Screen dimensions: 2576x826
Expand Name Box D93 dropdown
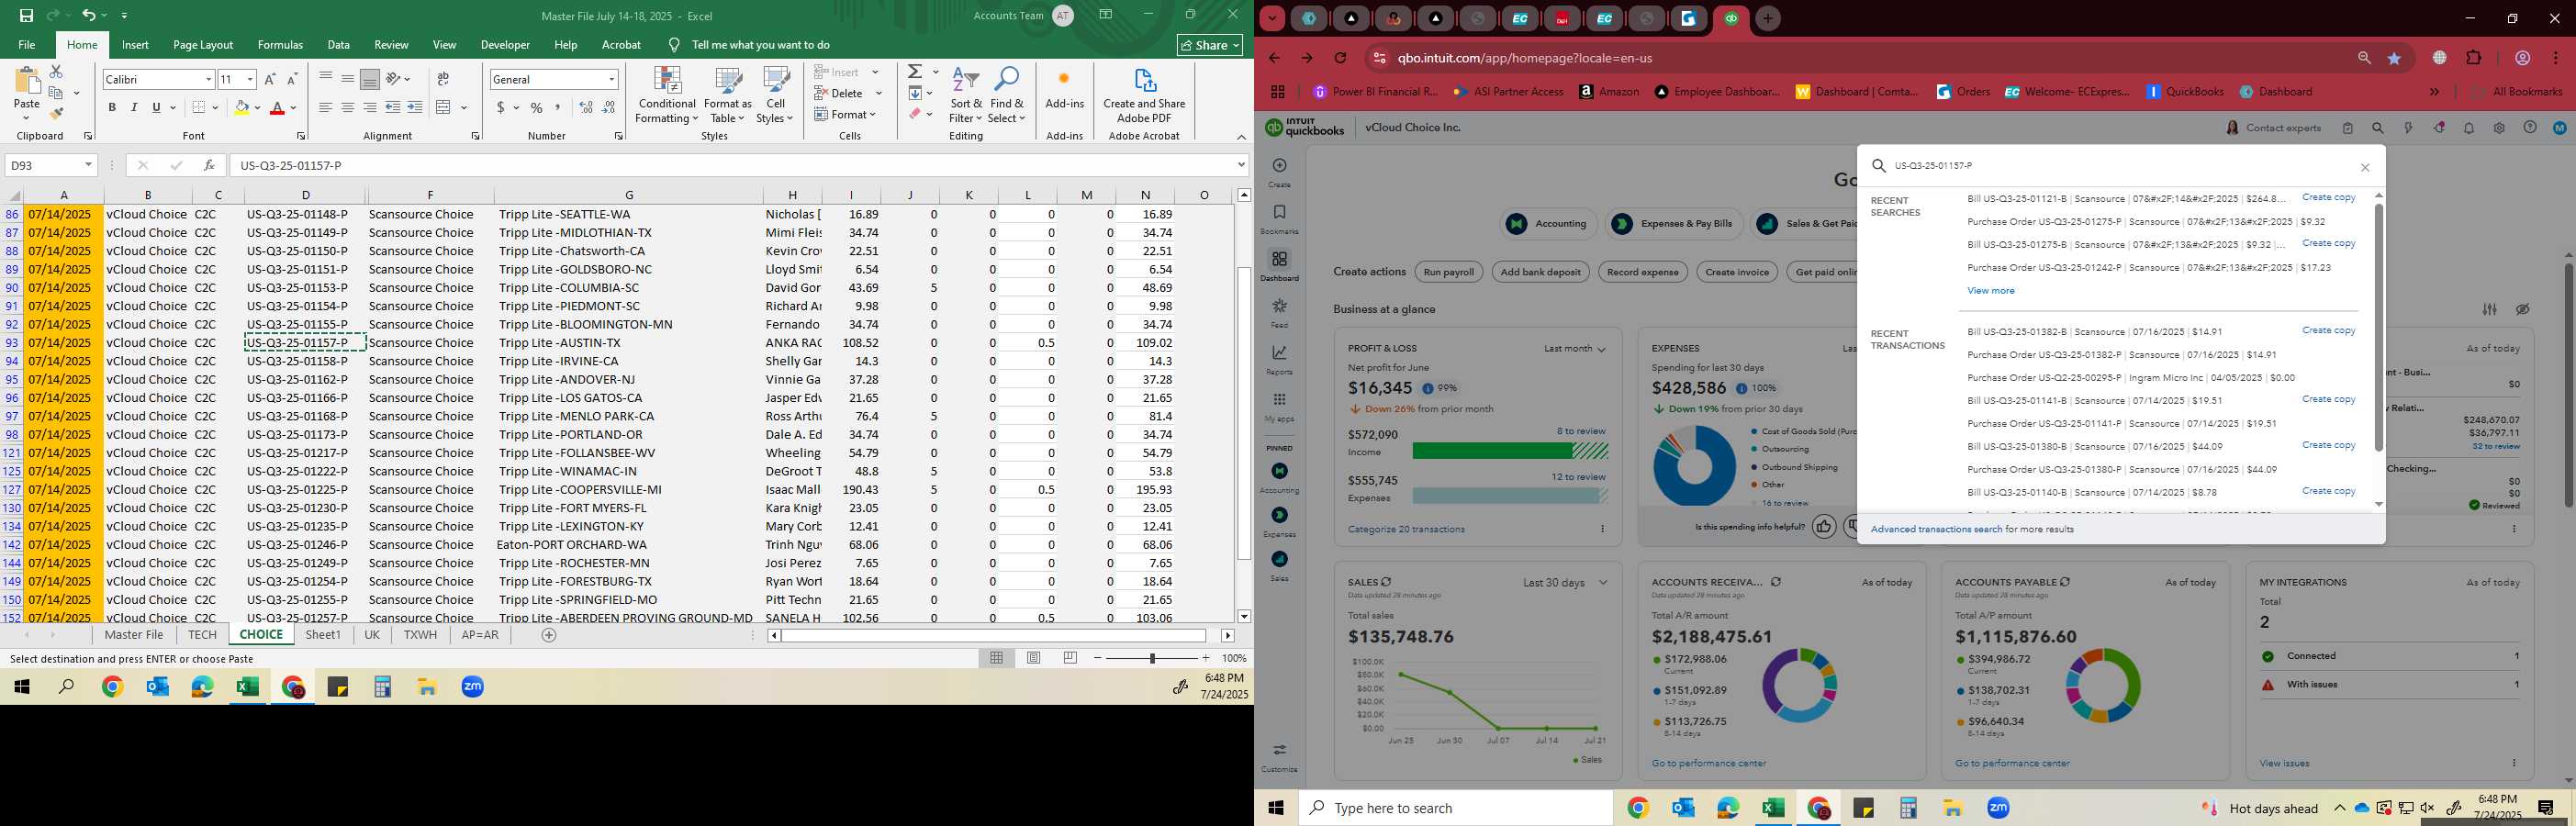click(x=88, y=165)
